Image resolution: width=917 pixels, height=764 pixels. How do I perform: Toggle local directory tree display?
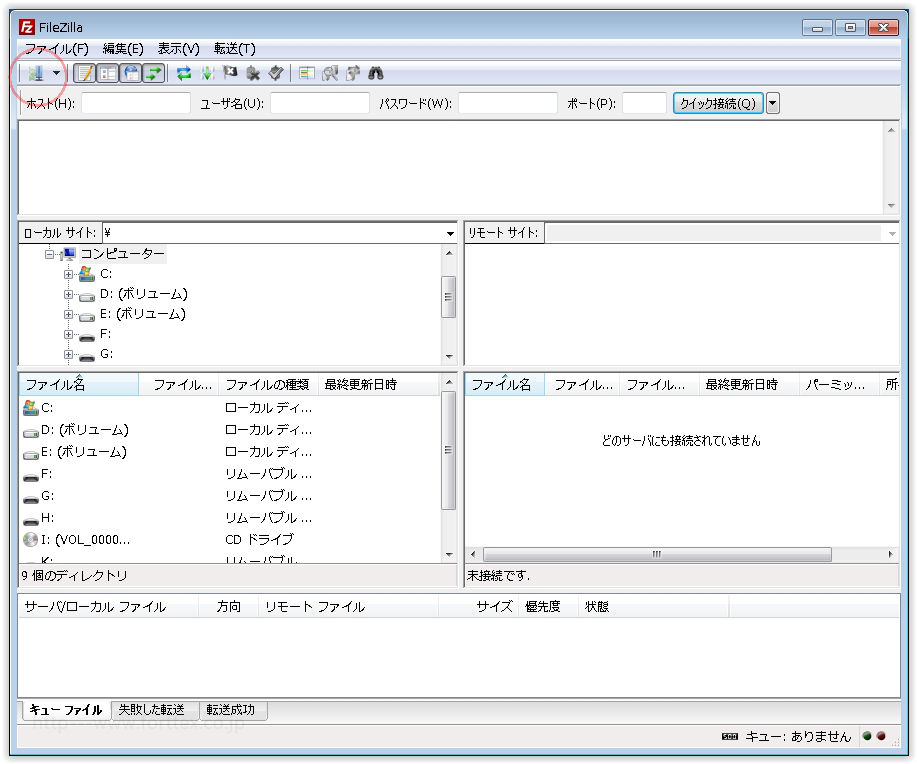point(108,73)
